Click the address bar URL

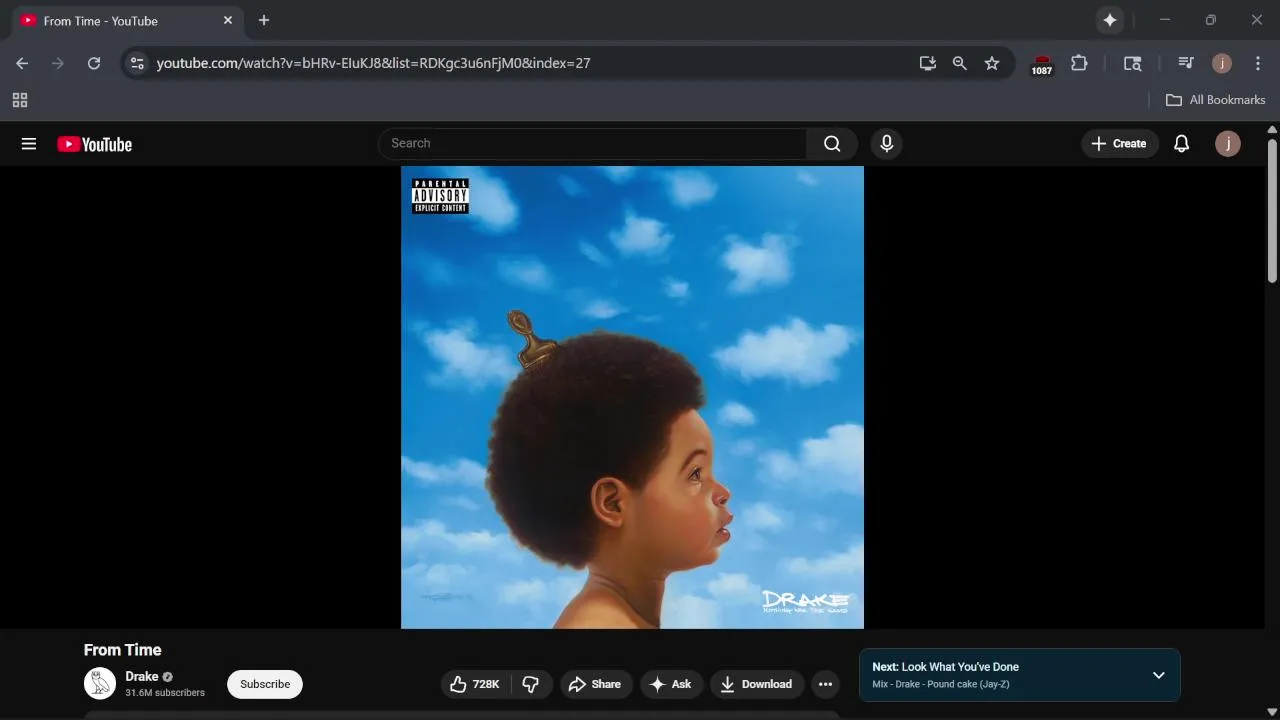374,63
